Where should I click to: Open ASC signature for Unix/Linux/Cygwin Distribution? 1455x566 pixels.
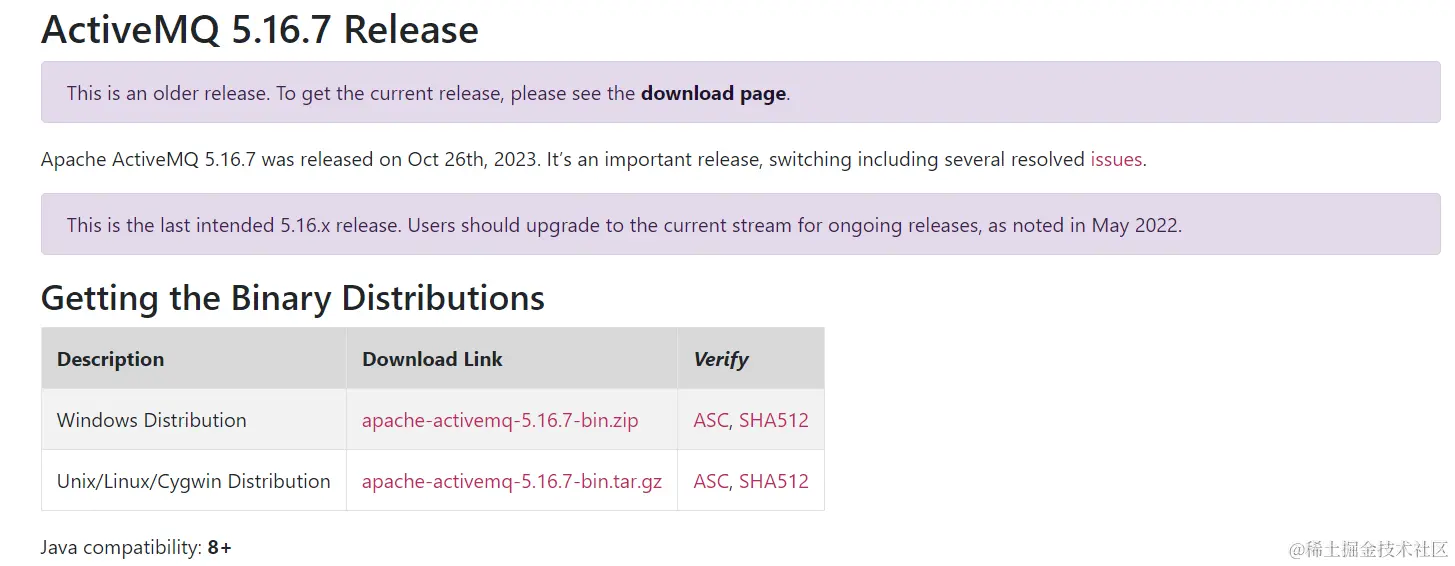tap(711, 481)
